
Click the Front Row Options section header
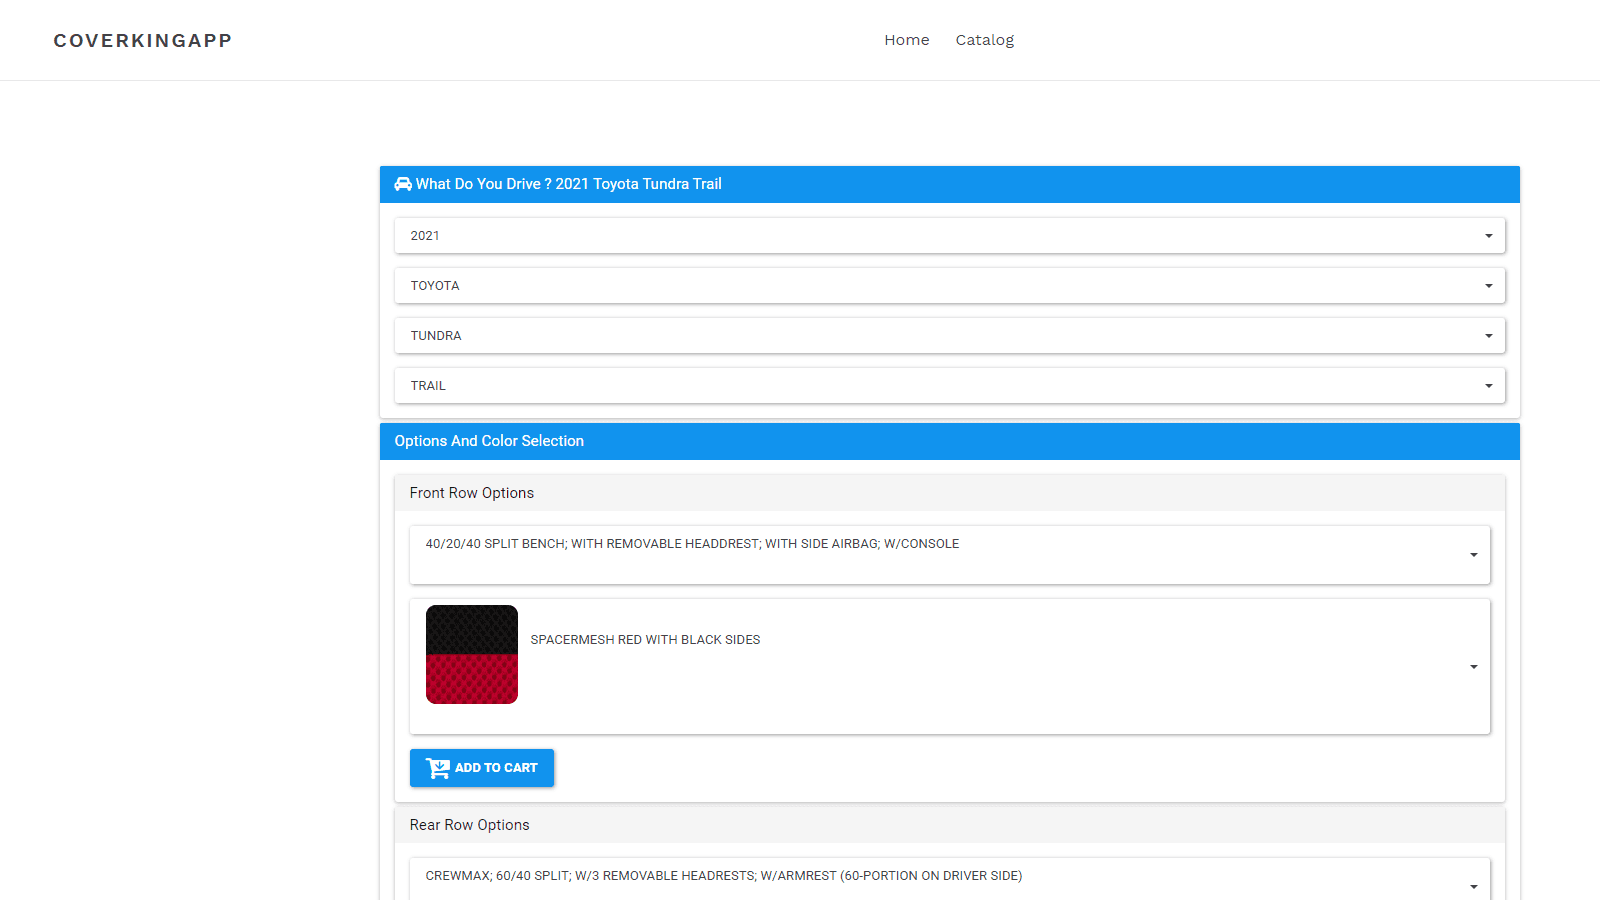click(x=472, y=493)
